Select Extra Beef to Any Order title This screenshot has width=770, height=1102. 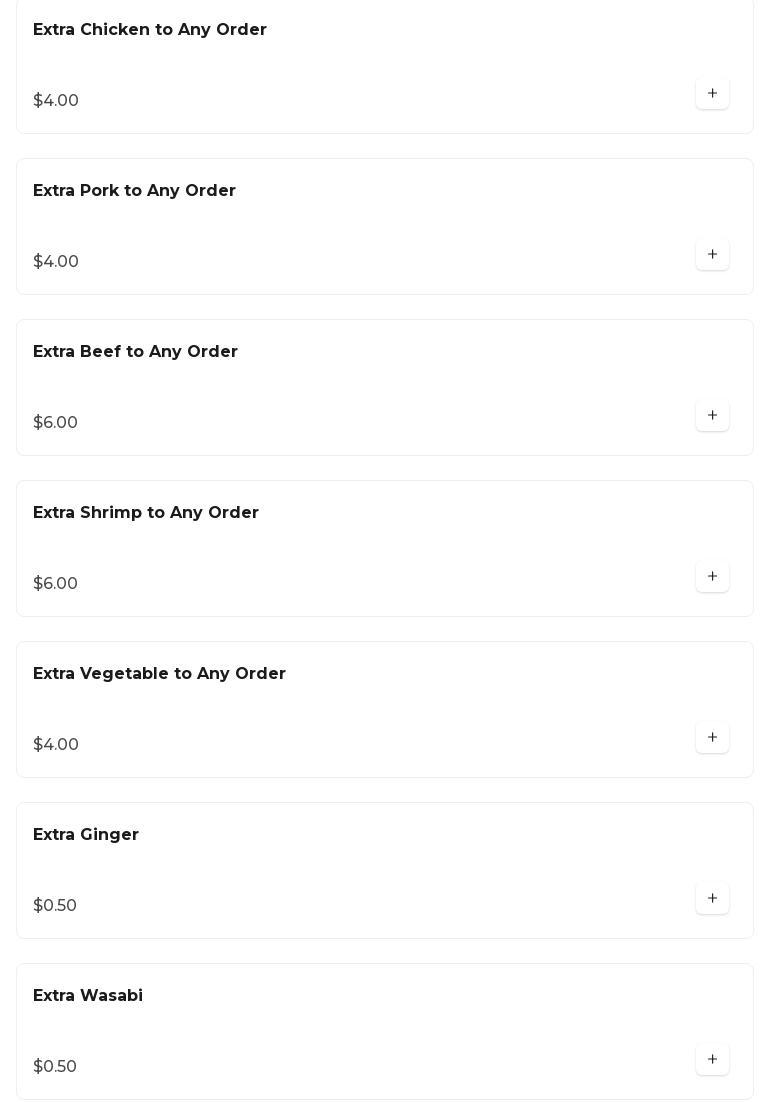(135, 352)
